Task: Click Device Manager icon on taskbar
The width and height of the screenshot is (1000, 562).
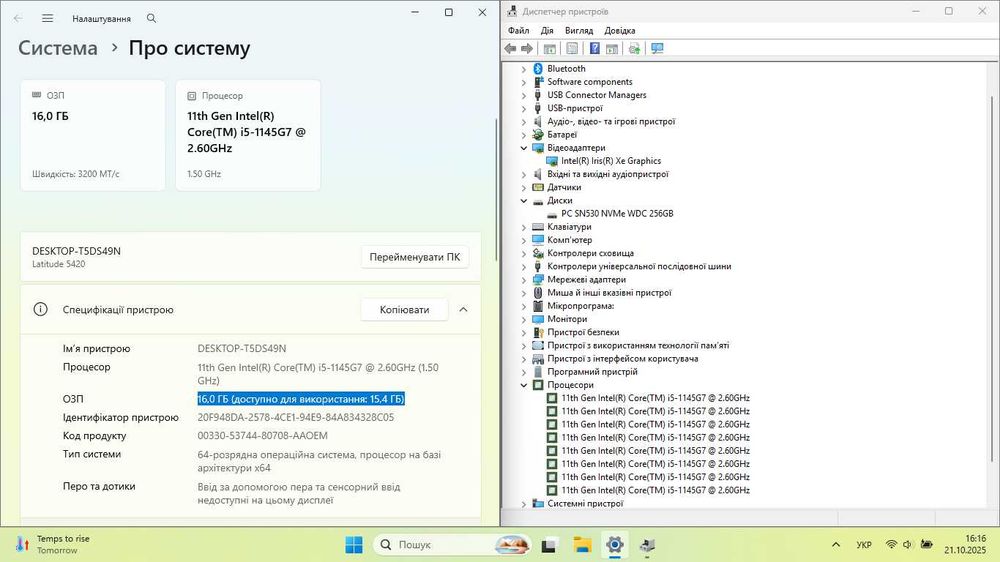Action: coord(647,545)
